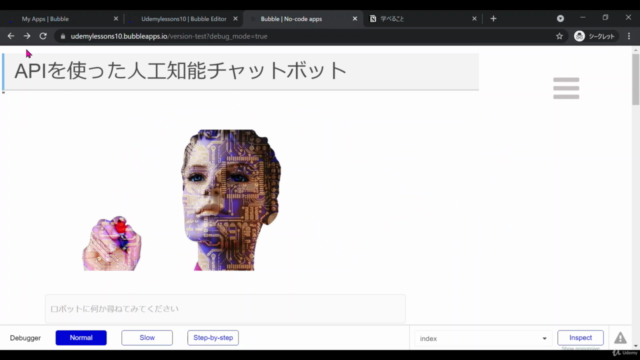This screenshot has width=640, height=360.
Task: Click the lock icon in address bar
Action: pos(63,36)
